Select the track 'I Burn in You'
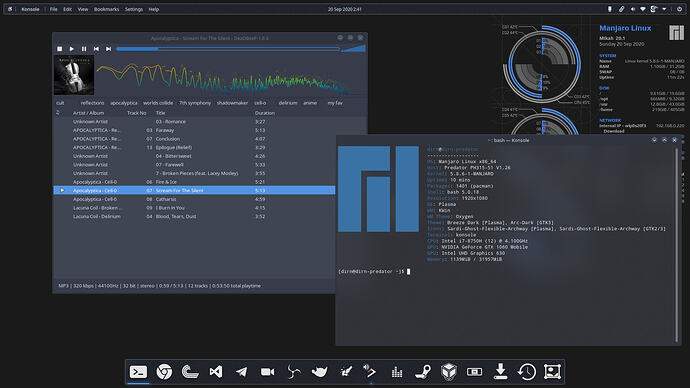690x388 pixels. coord(194,208)
